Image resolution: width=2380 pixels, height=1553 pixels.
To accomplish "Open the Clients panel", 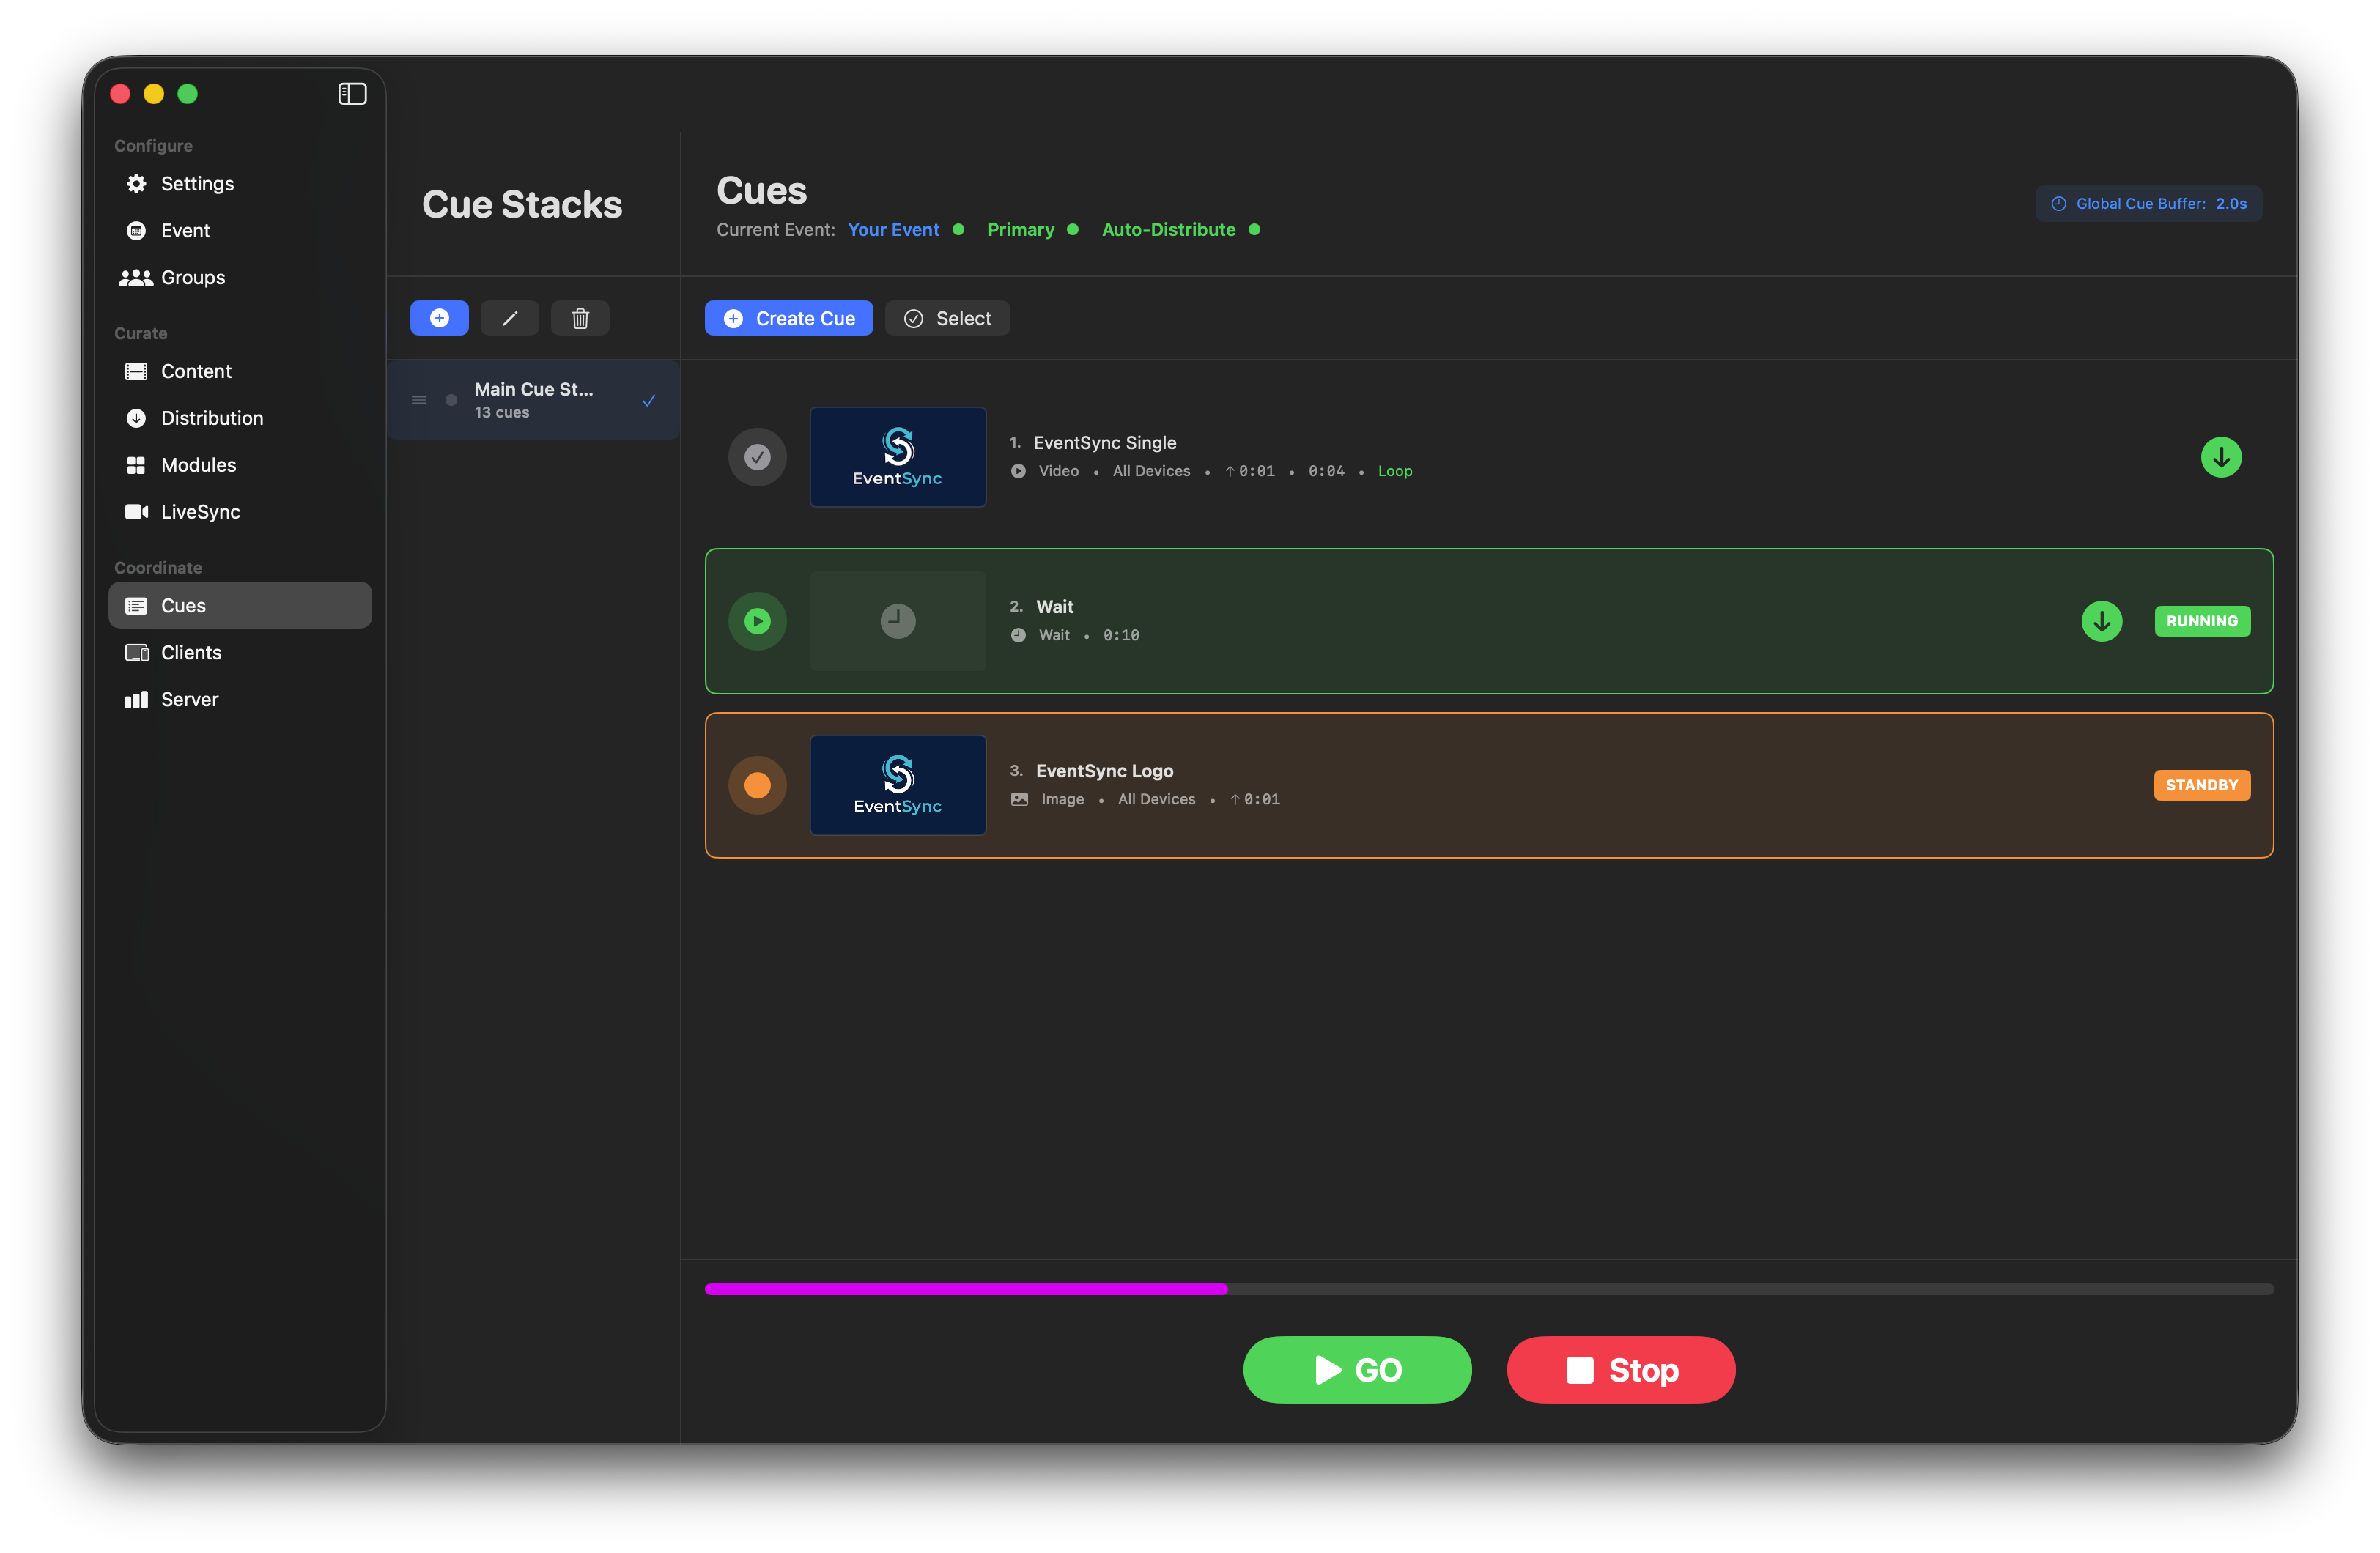I will tap(191, 652).
